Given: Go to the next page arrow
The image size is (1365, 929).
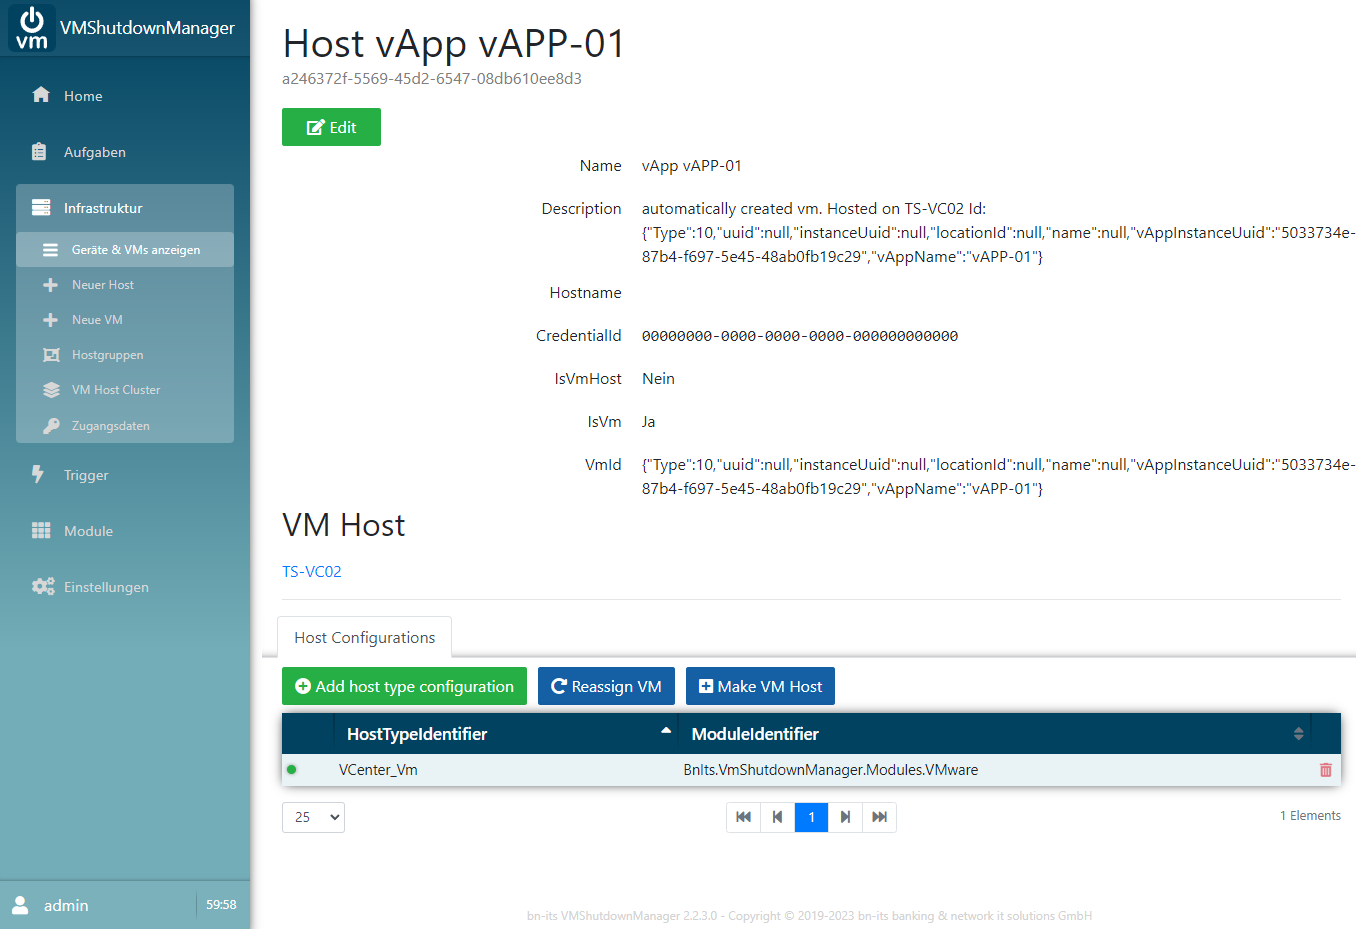Looking at the screenshot, I should (x=845, y=817).
